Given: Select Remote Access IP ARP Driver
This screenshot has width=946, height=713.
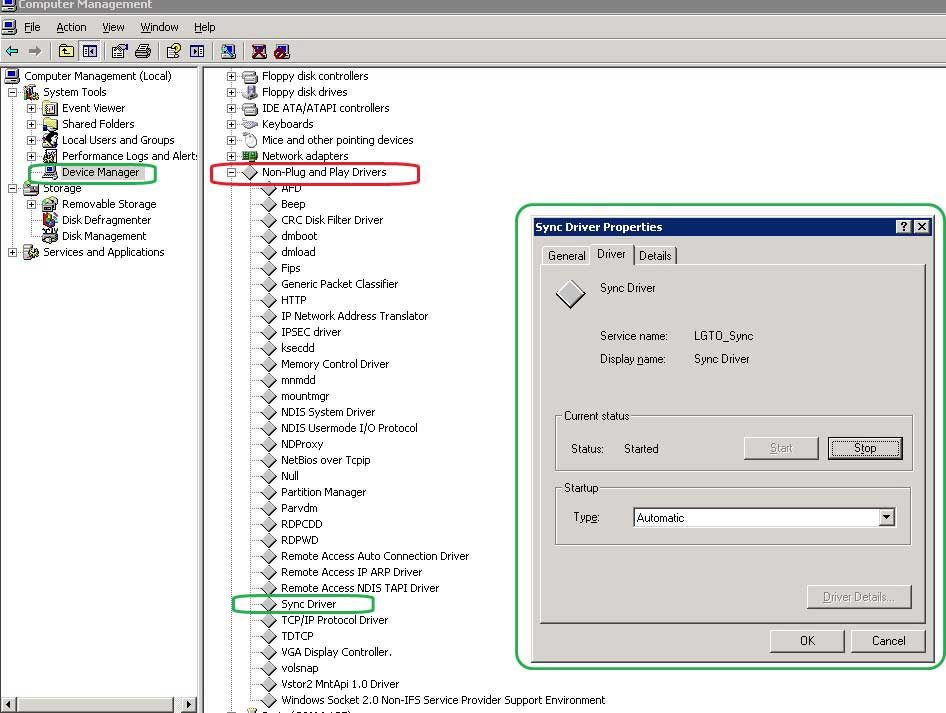Looking at the screenshot, I should (x=351, y=572).
